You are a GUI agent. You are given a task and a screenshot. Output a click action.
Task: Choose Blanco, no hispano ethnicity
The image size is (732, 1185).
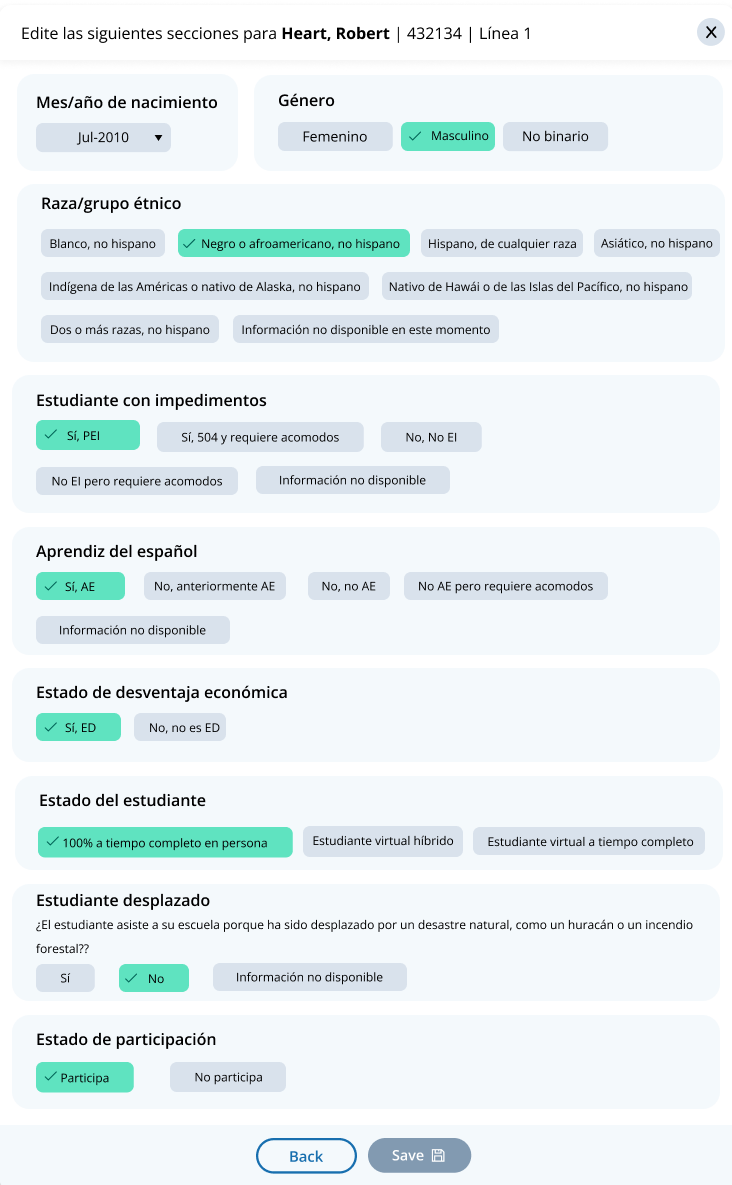(103, 243)
